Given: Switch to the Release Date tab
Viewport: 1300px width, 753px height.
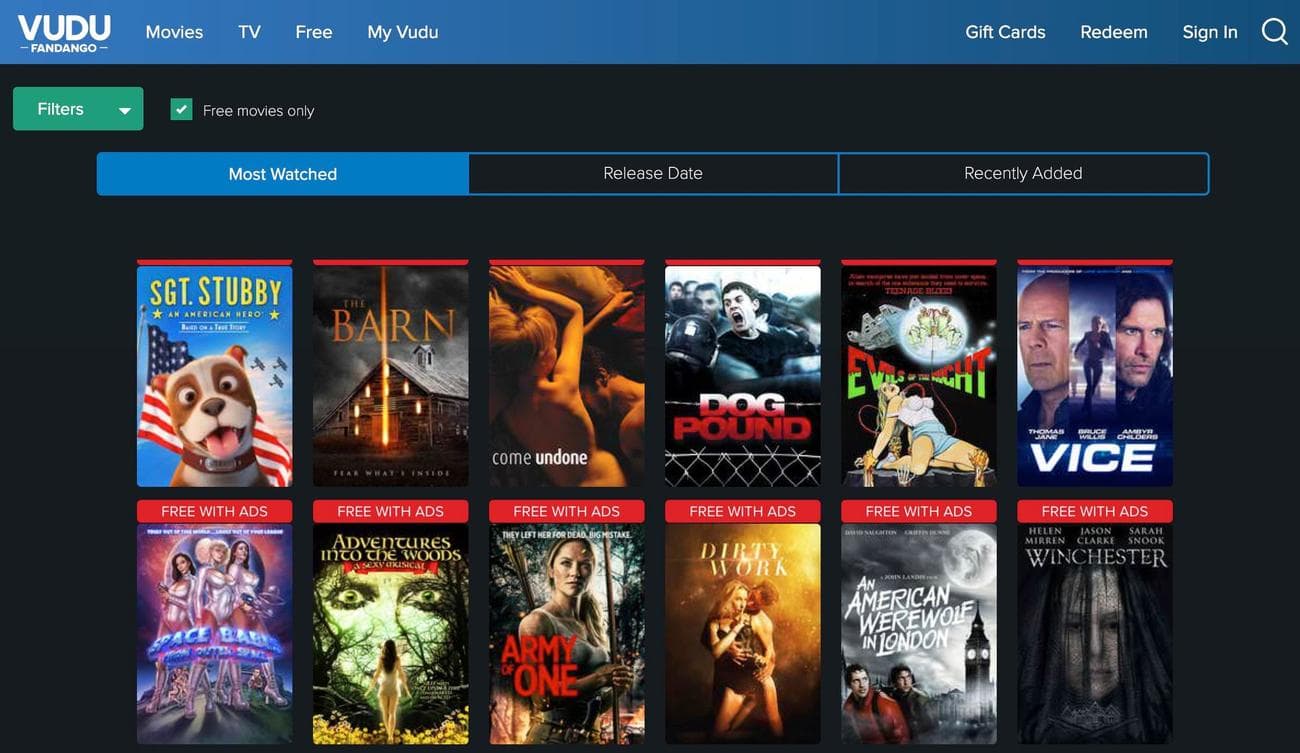Looking at the screenshot, I should click(653, 174).
